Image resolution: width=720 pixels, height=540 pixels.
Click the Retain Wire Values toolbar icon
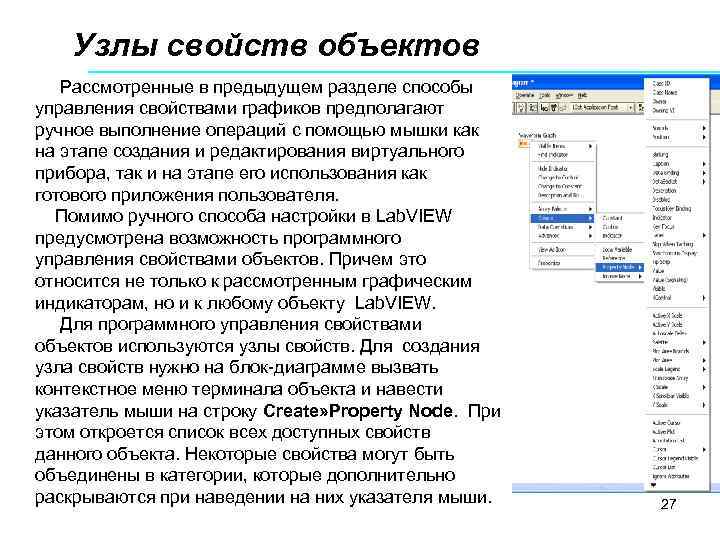click(533, 108)
